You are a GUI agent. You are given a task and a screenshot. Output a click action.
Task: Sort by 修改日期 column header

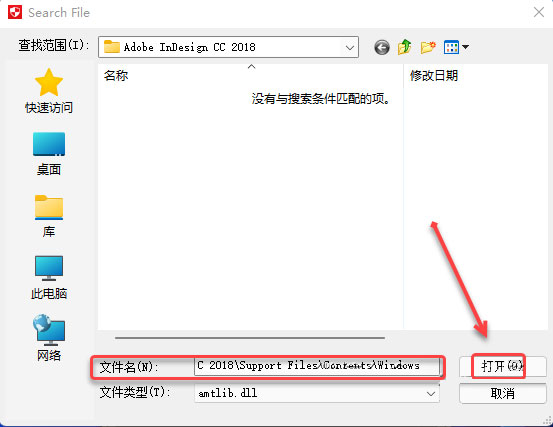[x=475, y=75]
